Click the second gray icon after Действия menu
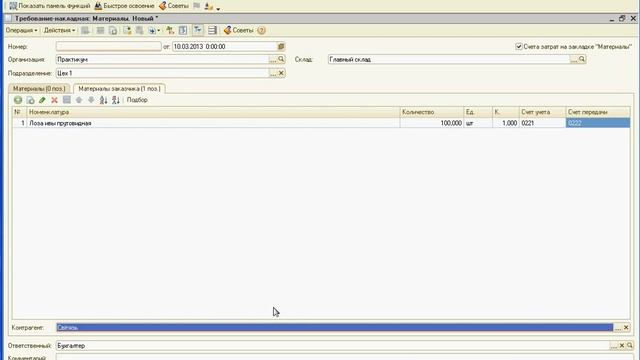640x360 pixels. coord(100,31)
